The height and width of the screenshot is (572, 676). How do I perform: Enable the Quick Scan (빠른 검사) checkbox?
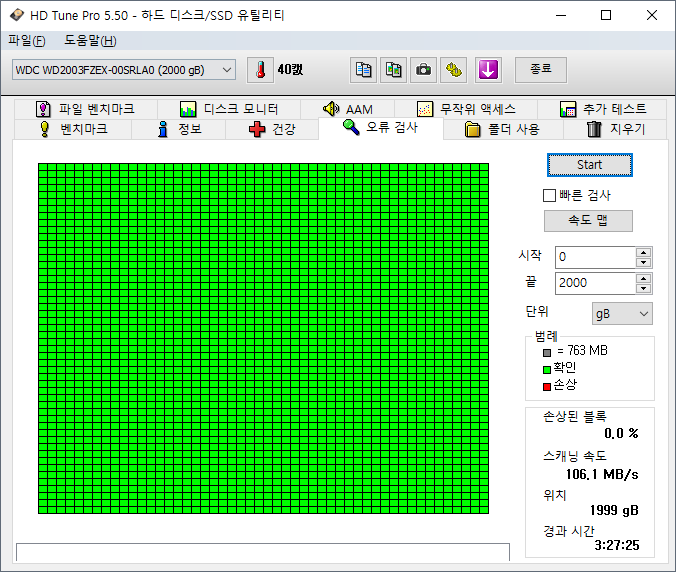pyautogui.click(x=549, y=196)
